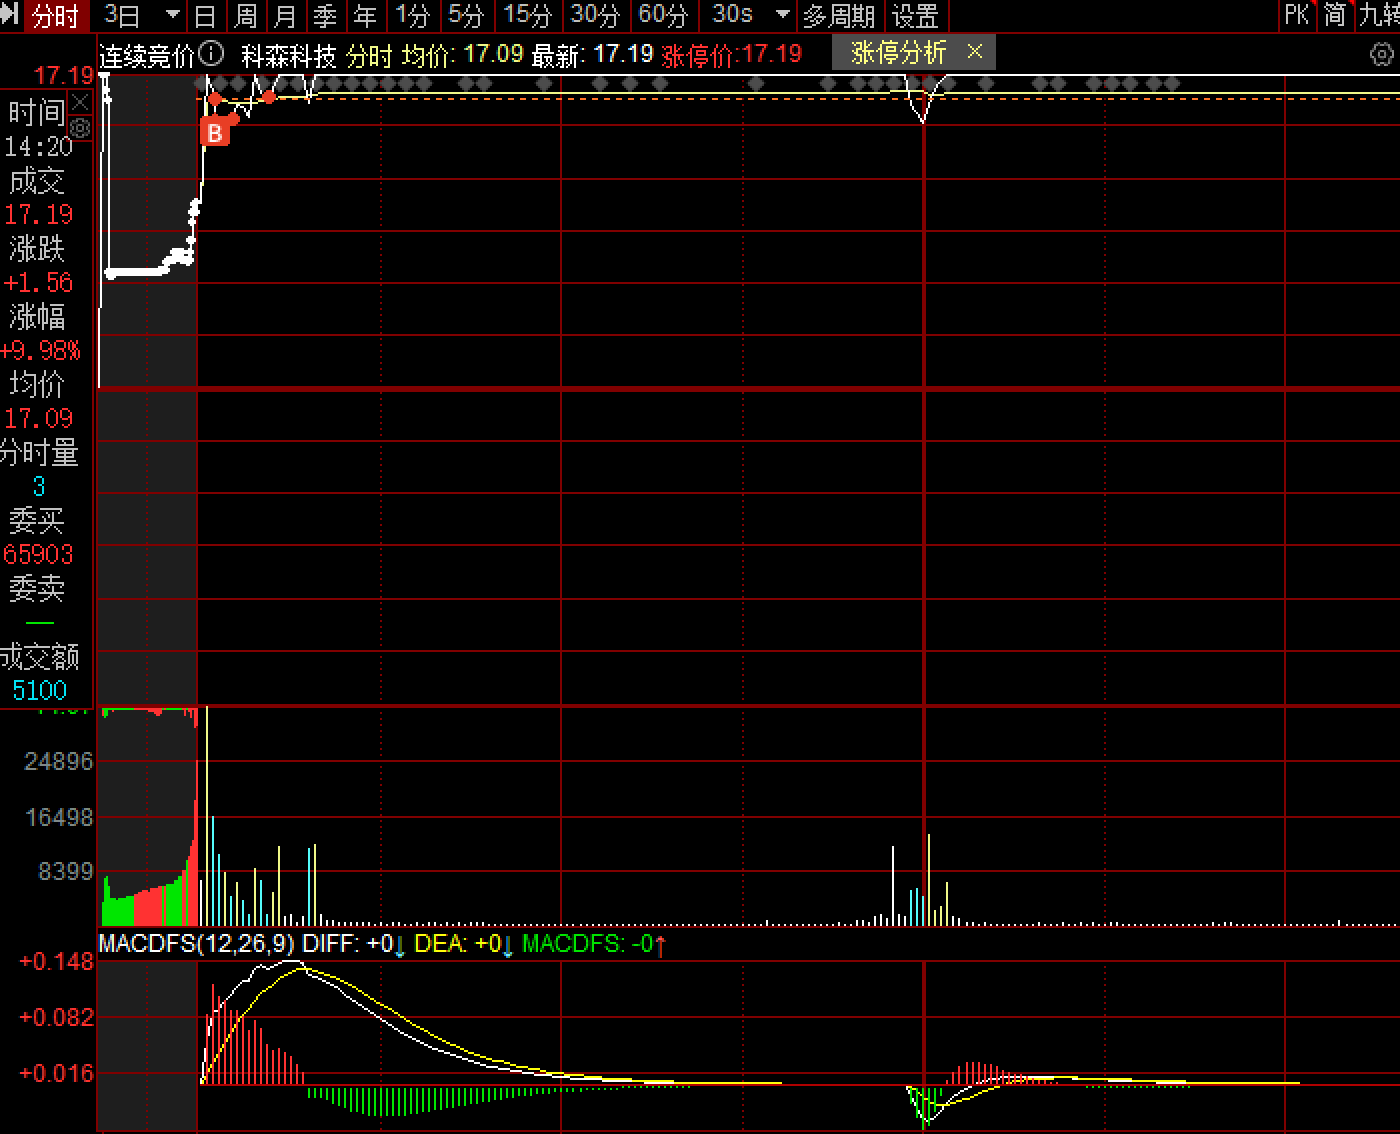Click the 涨跌 value +1.56
Viewport: 1400px width, 1134px height.
click(38, 283)
